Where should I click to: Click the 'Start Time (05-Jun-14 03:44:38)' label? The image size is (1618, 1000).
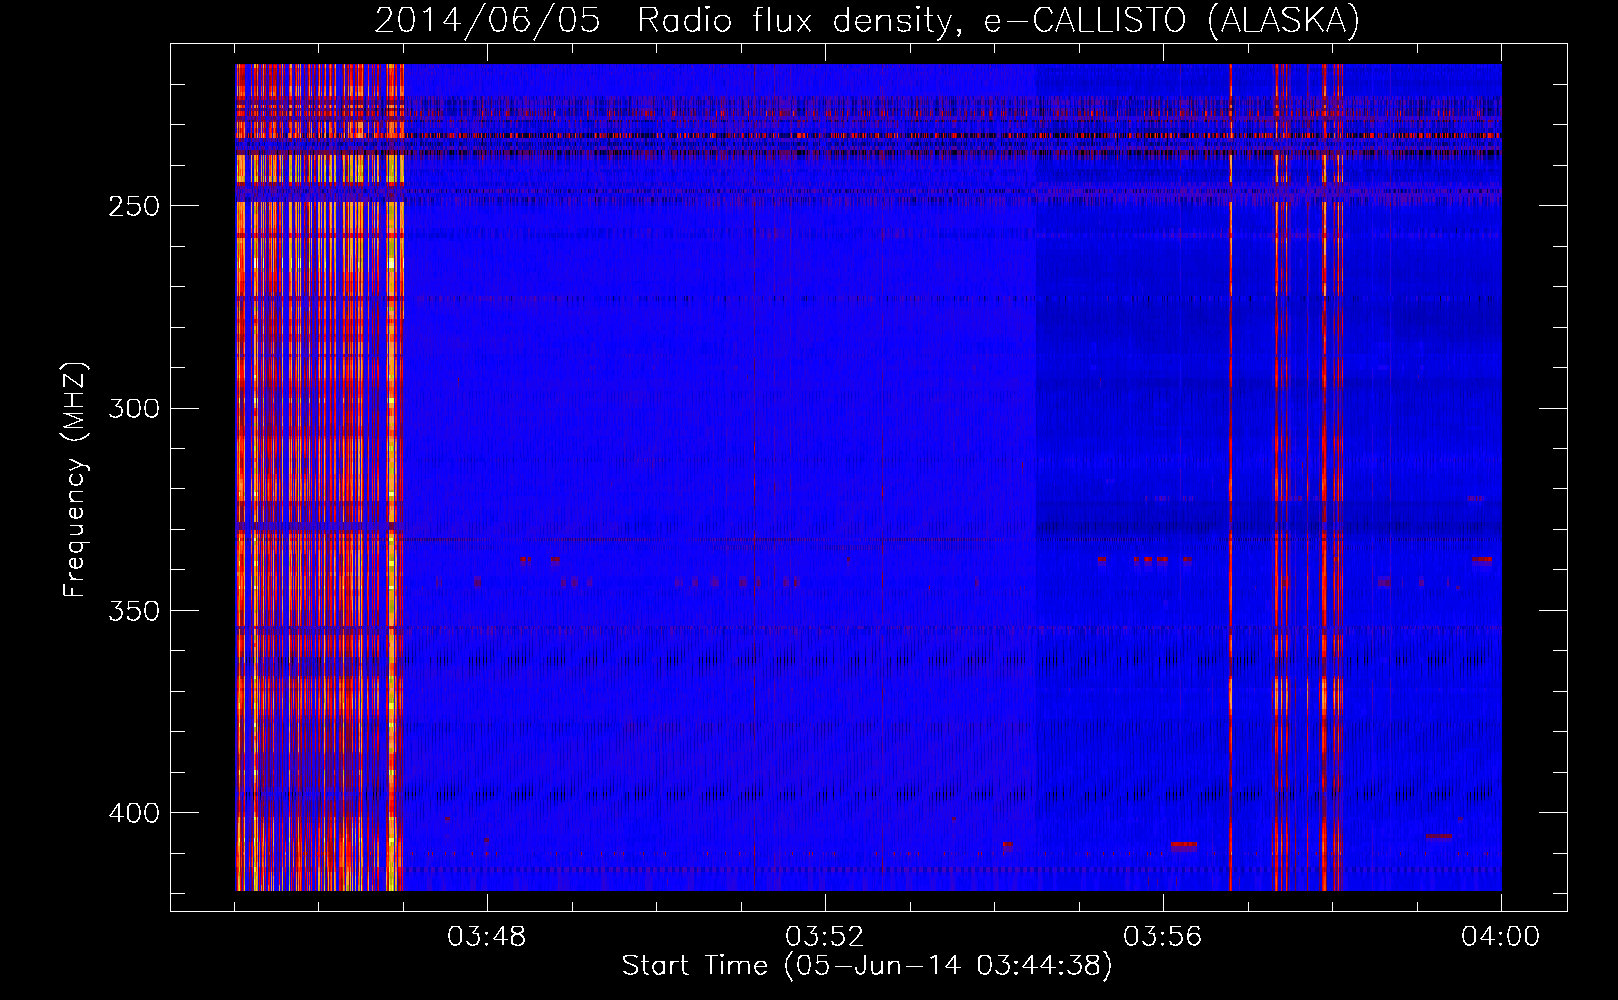pyautogui.click(x=867, y=966)
